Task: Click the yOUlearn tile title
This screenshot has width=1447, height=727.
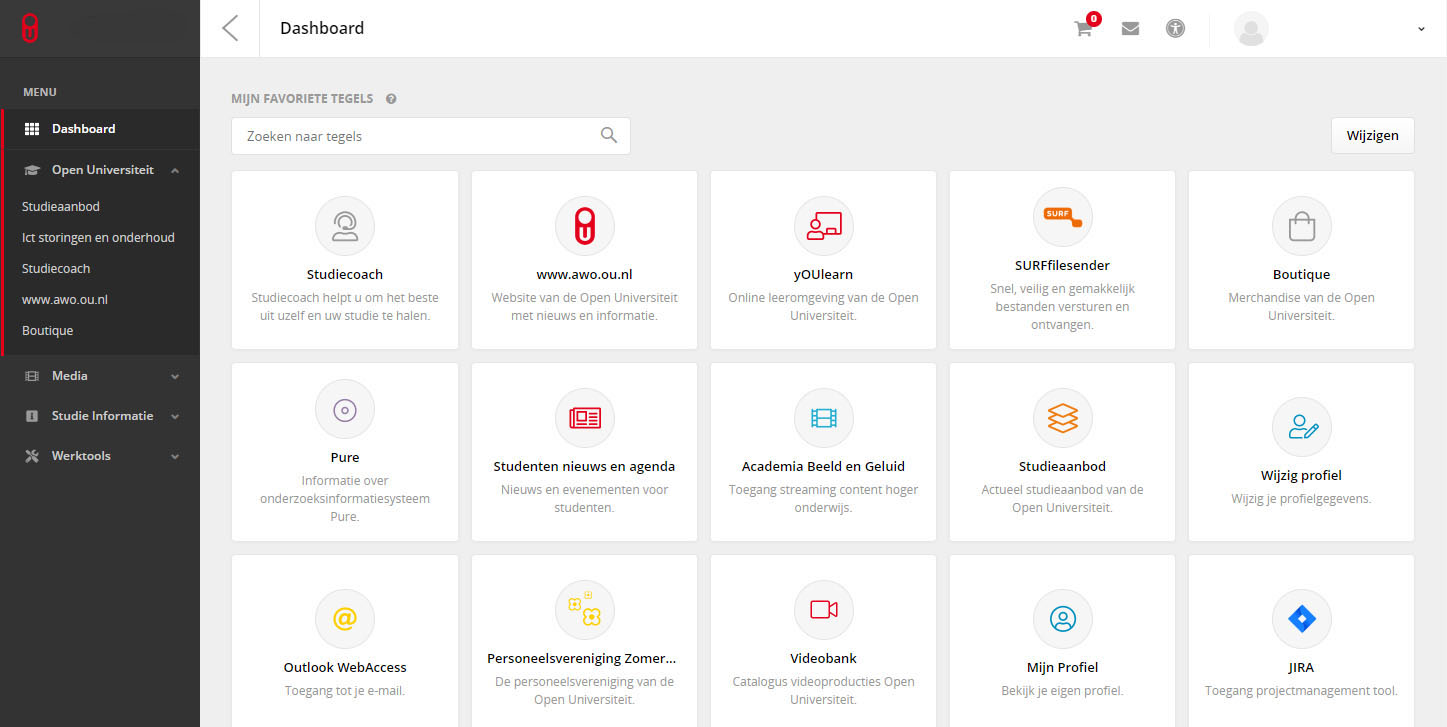Action: pos(823,274)
